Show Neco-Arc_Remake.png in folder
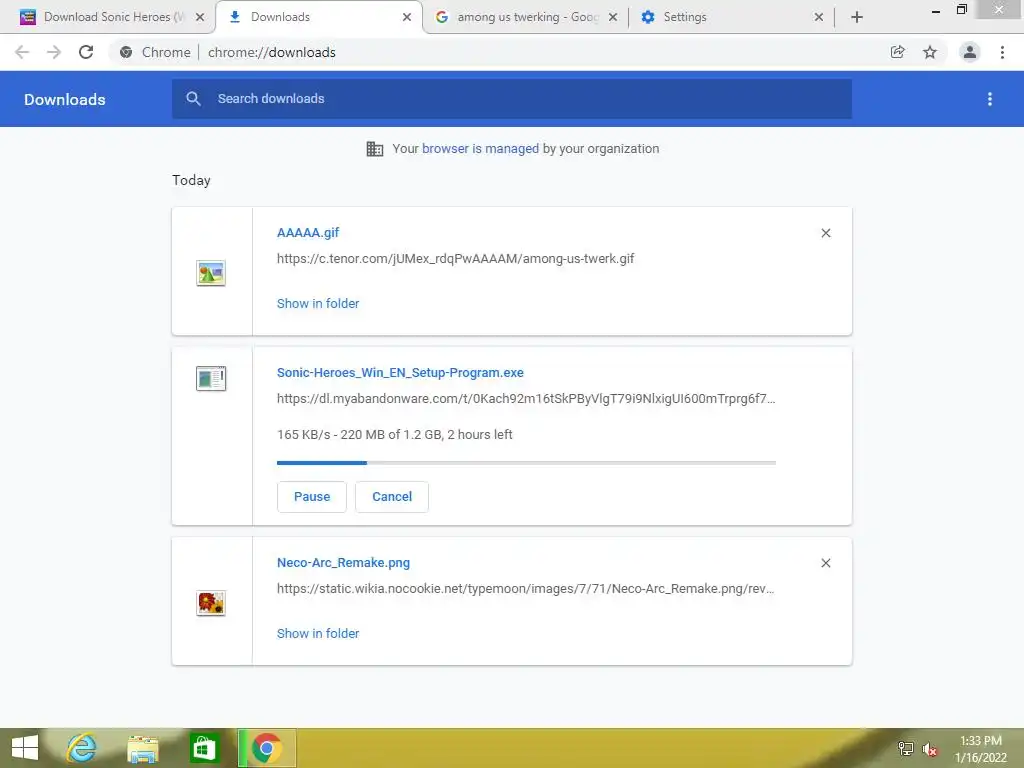 (318, 633)
